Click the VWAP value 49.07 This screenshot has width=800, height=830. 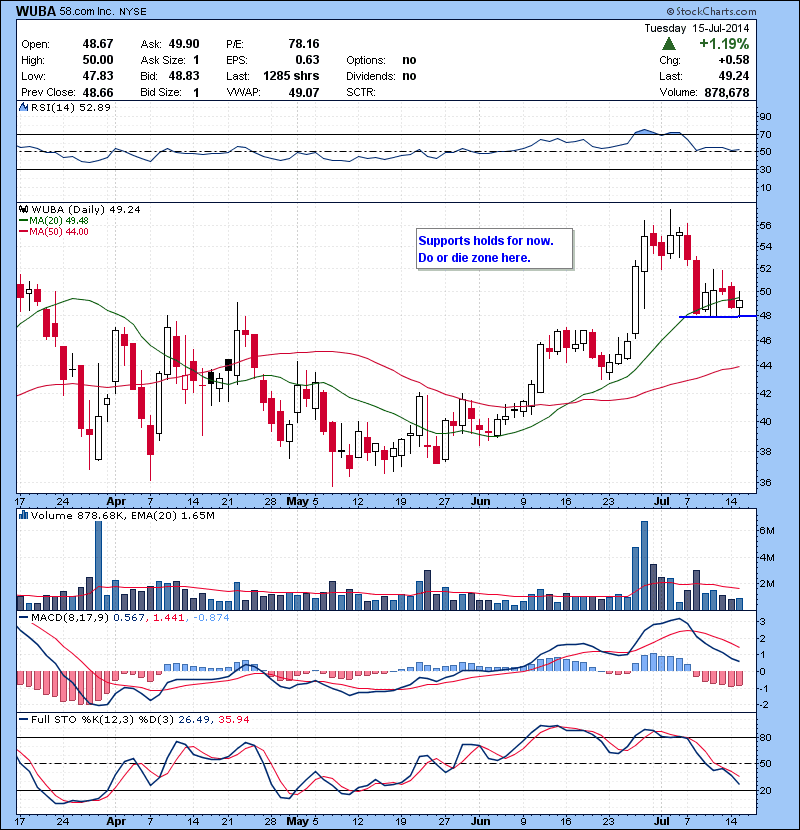pos(304,93)
